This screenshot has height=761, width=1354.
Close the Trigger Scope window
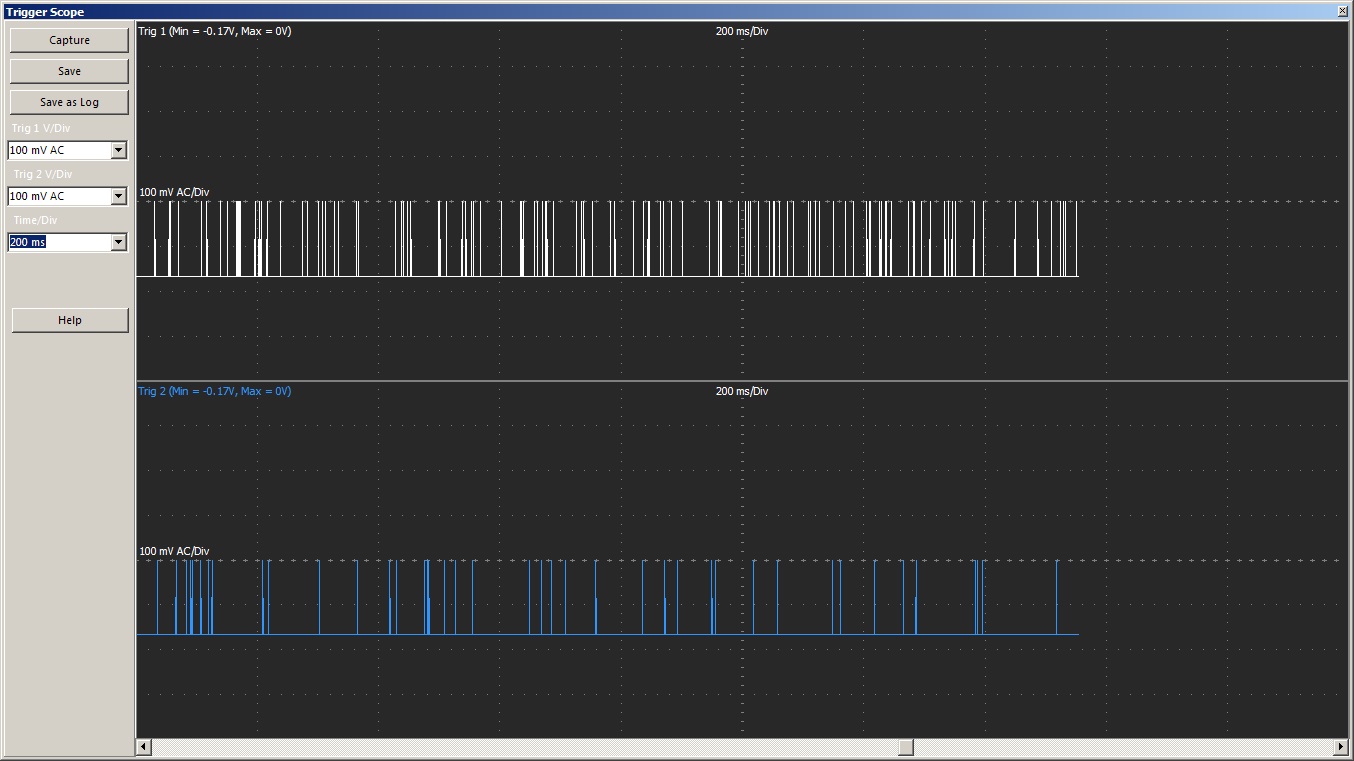[x=1342, y=11]
